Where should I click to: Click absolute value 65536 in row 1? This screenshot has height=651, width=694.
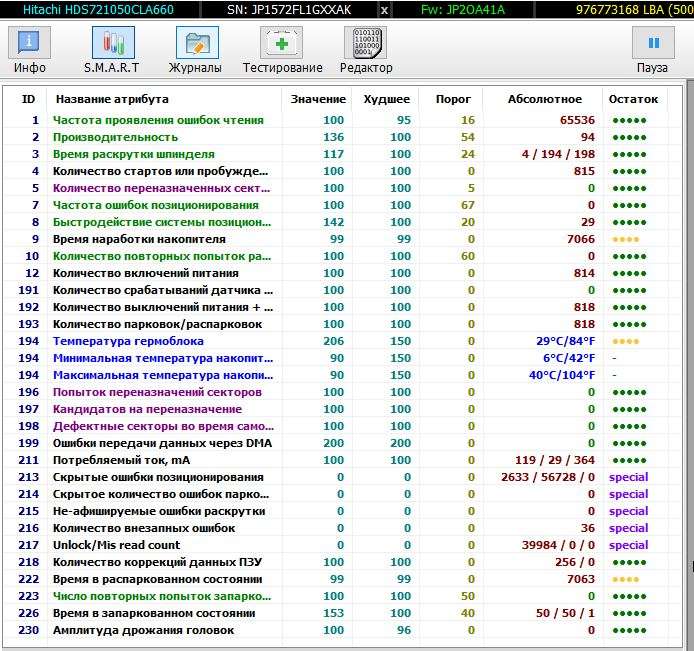[x=577, y=120]
